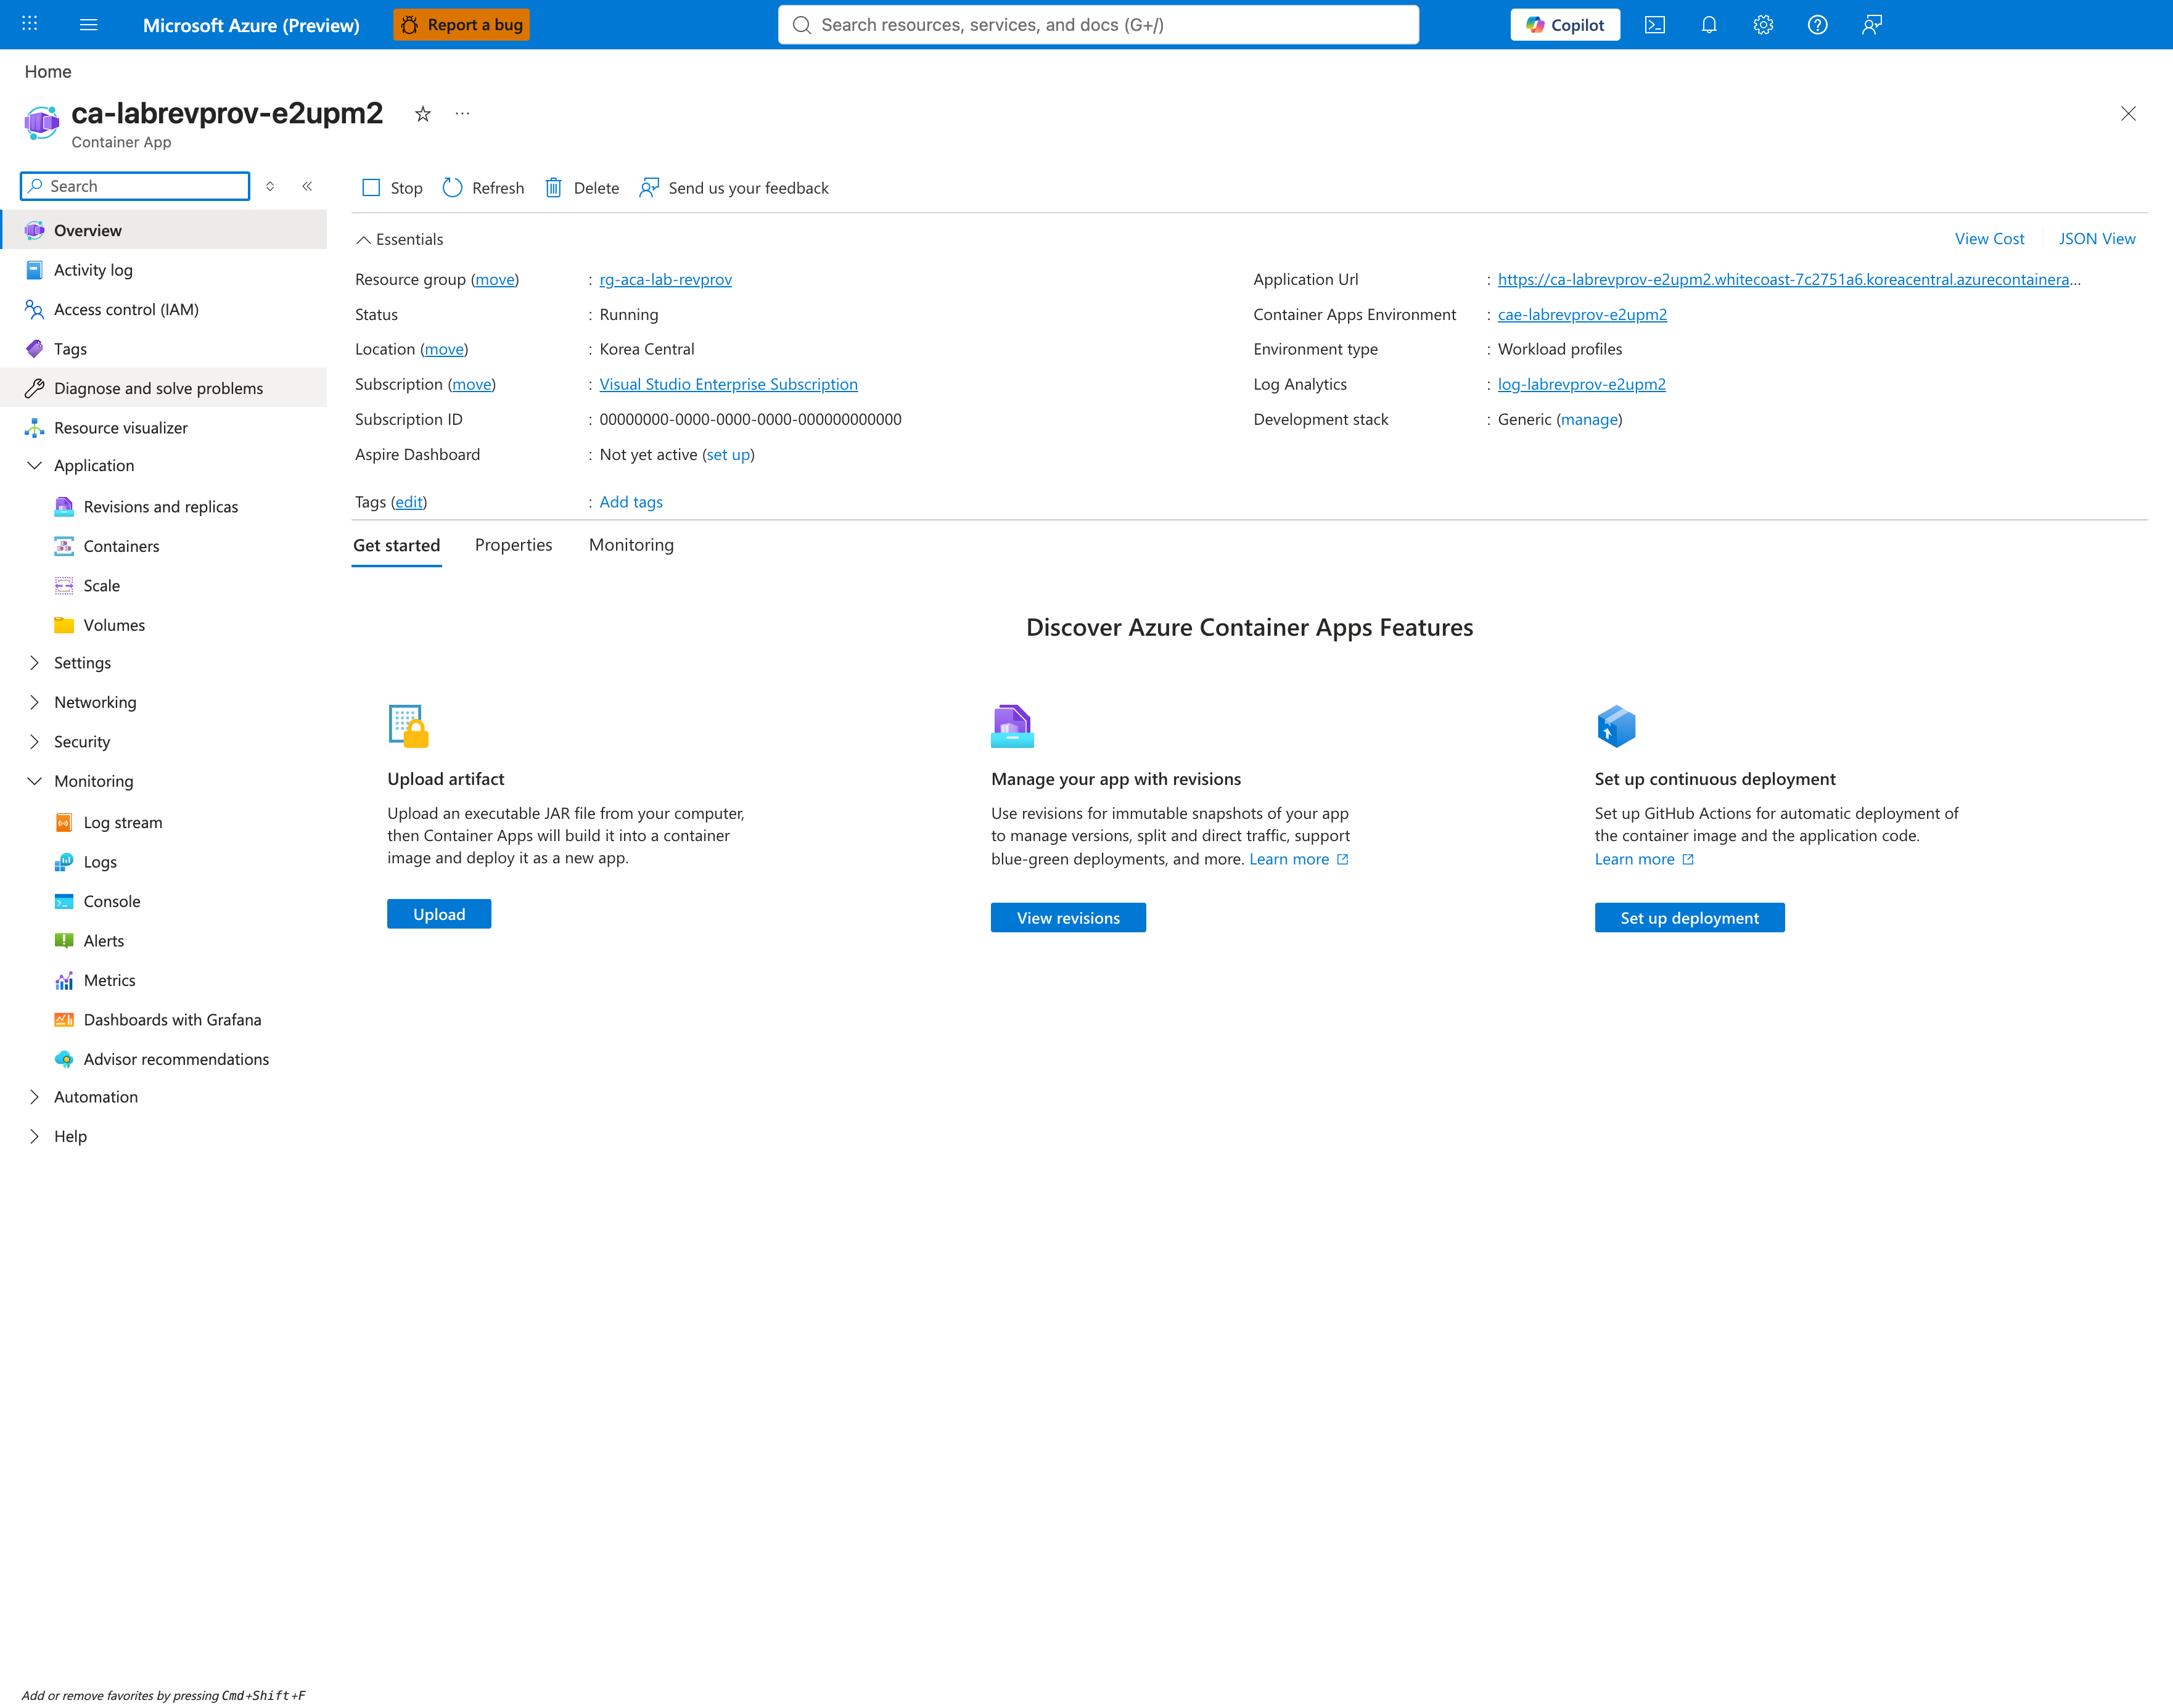Viewport: 2173px width, 1708px height.
Task: Collapse the sidebar with double chevron
Action: click(x=307, y=186)
